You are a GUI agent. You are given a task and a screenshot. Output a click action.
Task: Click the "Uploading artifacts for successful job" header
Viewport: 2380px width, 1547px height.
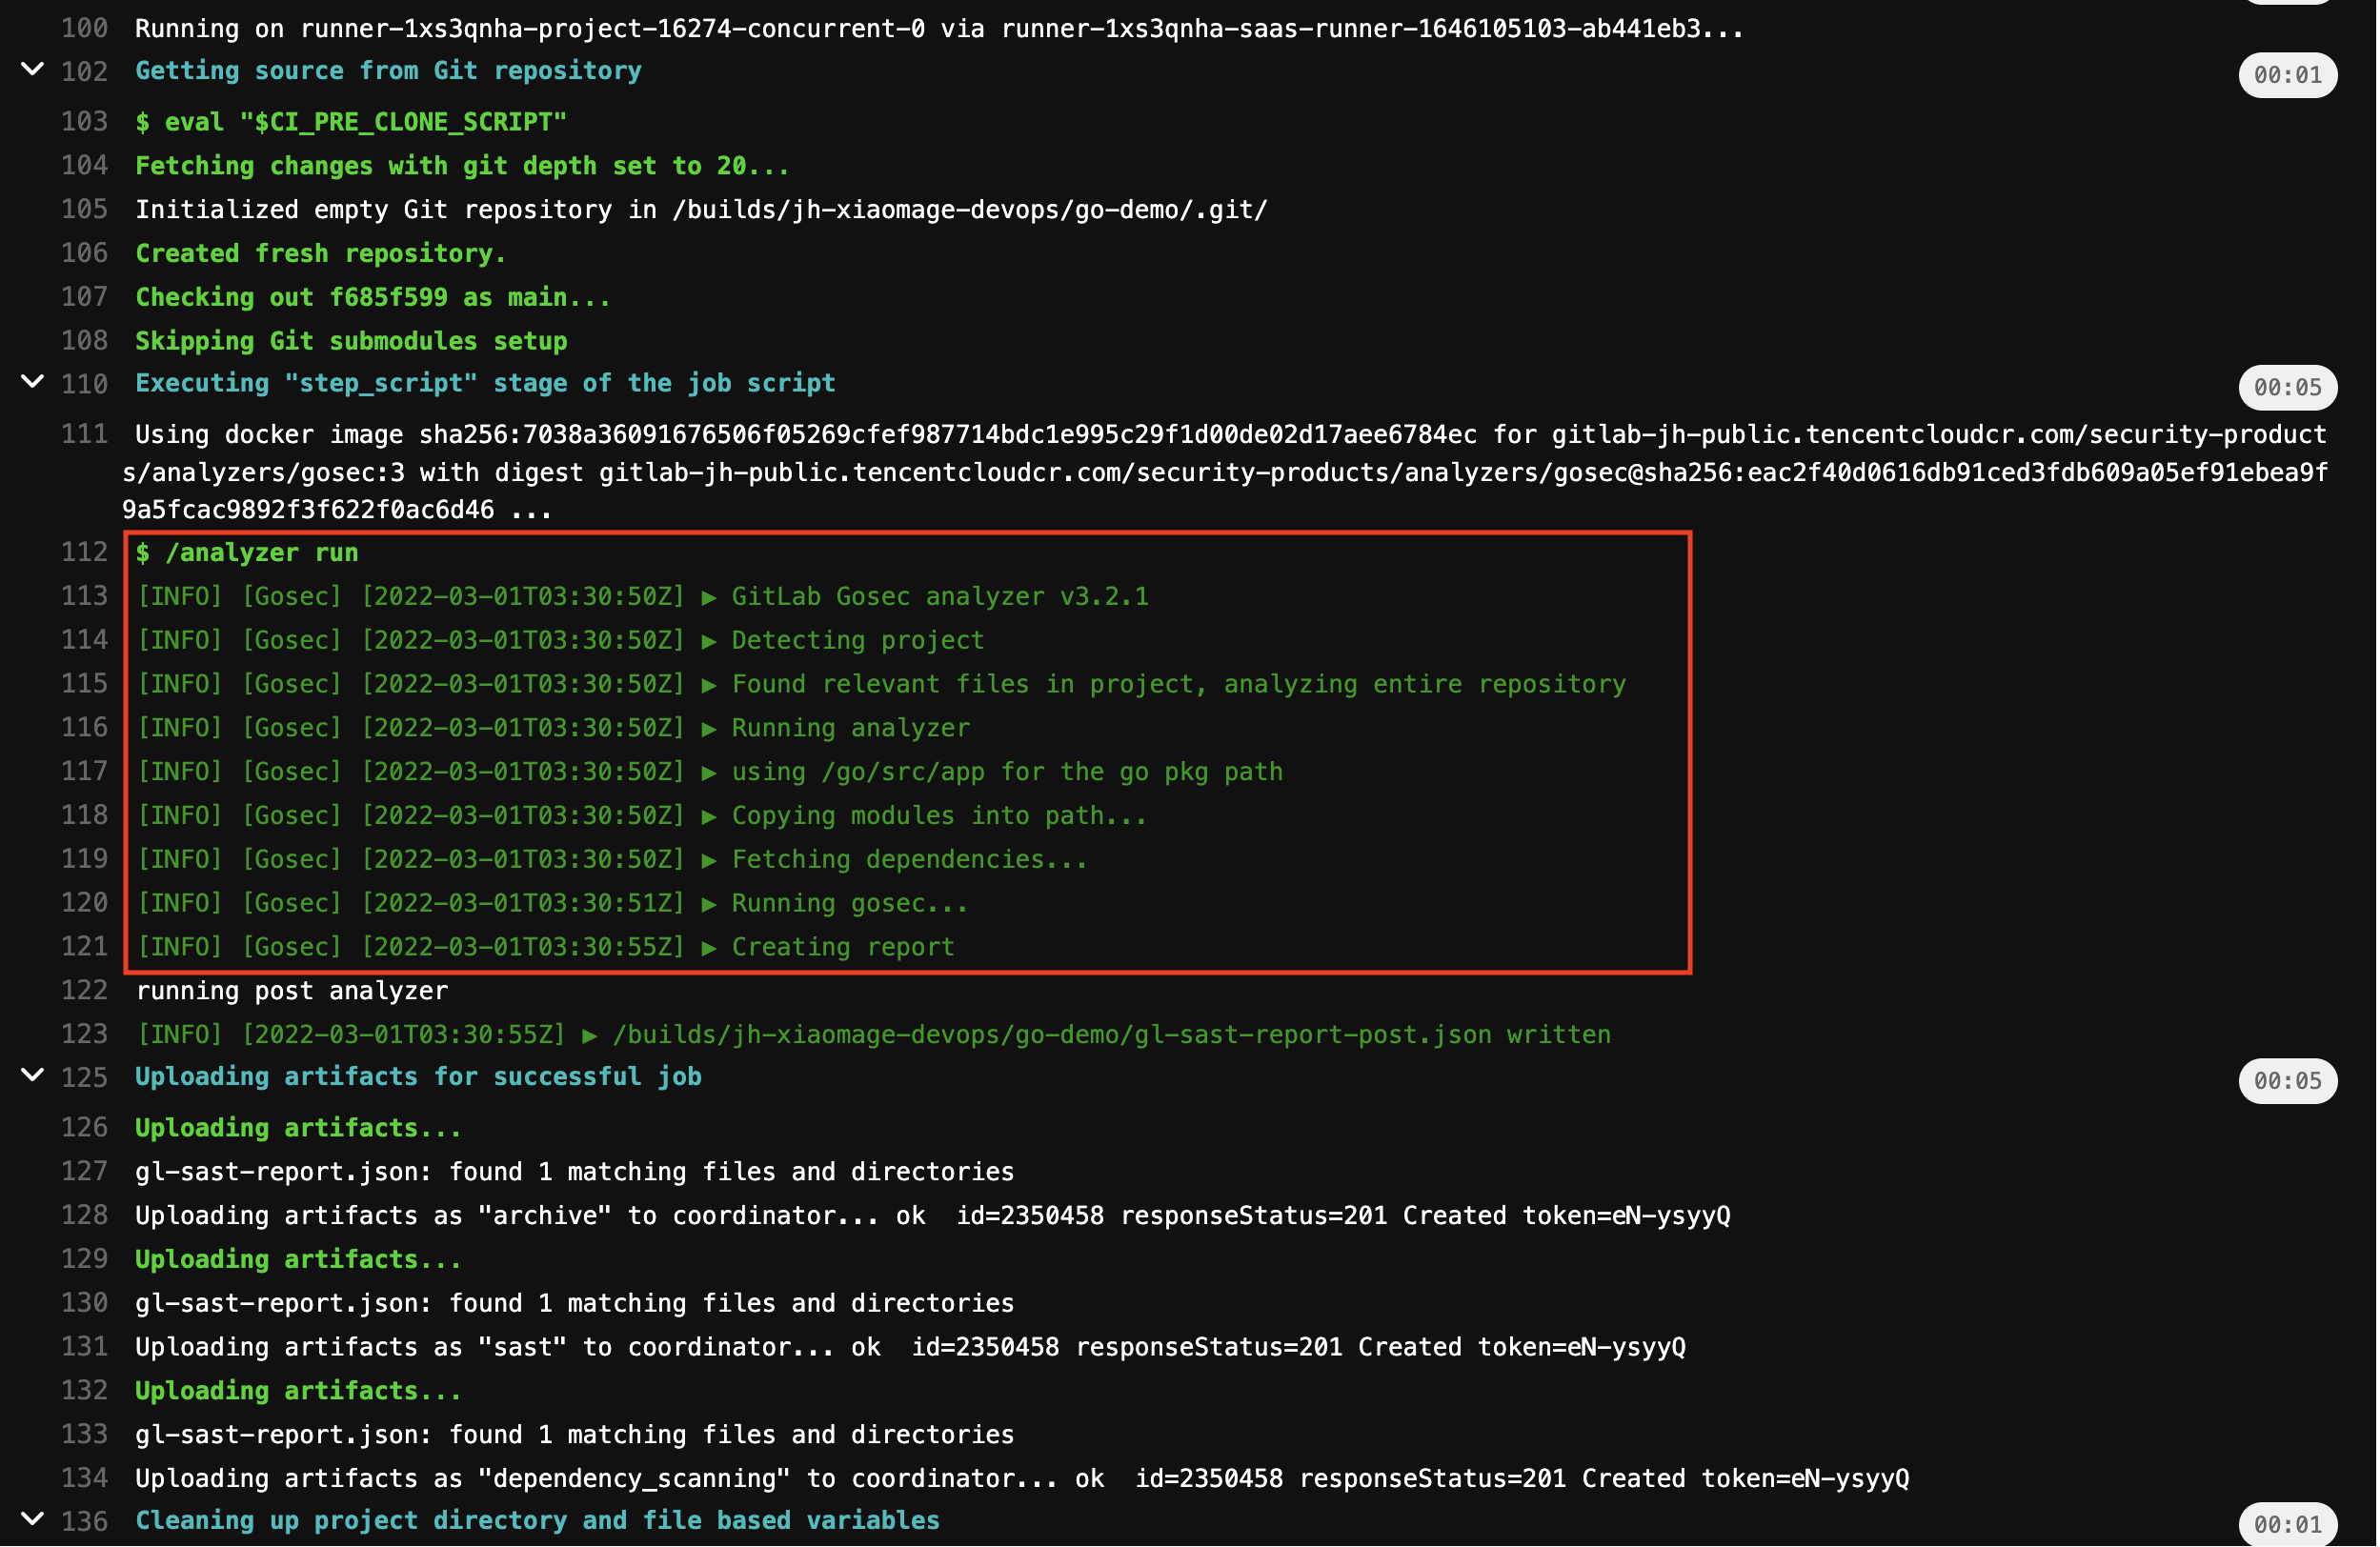[418, 1077]
